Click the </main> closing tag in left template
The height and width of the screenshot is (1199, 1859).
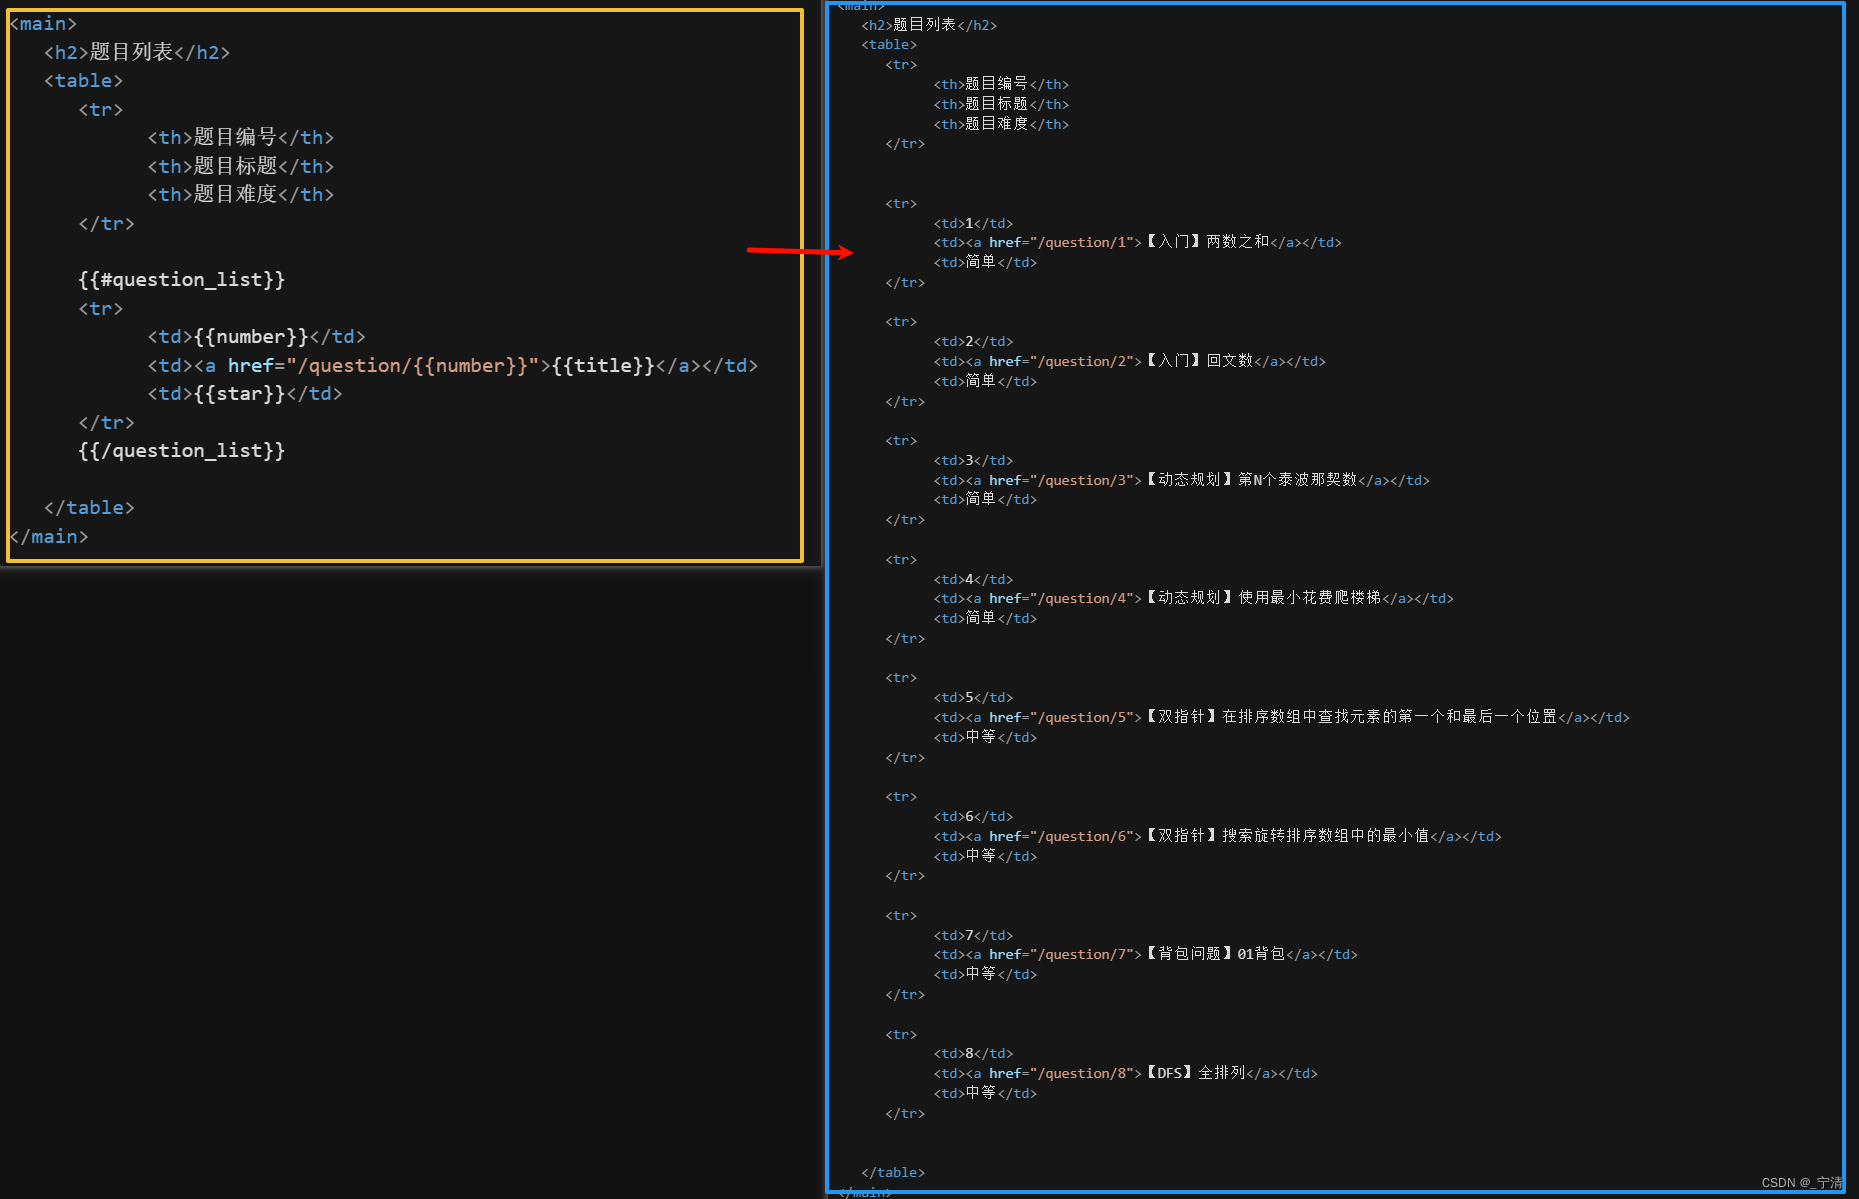point(49,537)
